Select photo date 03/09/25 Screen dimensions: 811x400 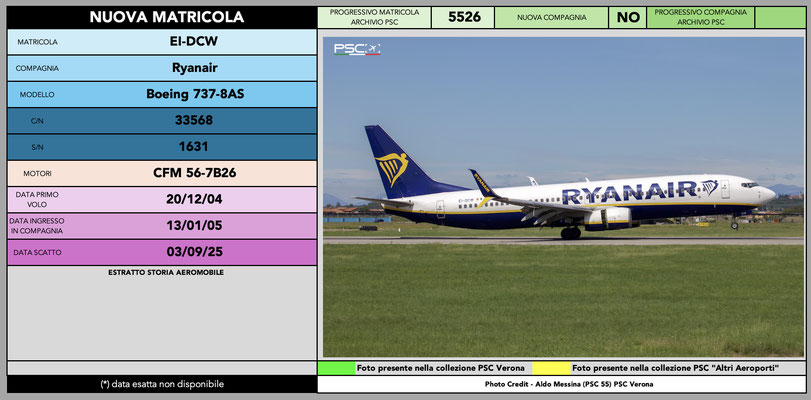[x=194, y=252]
